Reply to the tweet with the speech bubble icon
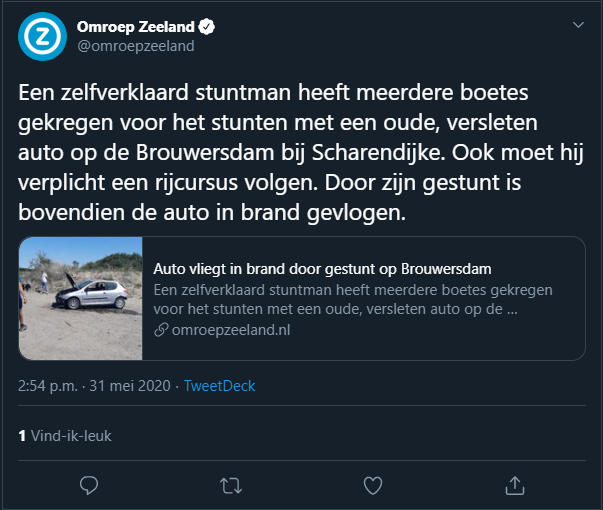The image size is (603, 510). (x=89, y=485)
